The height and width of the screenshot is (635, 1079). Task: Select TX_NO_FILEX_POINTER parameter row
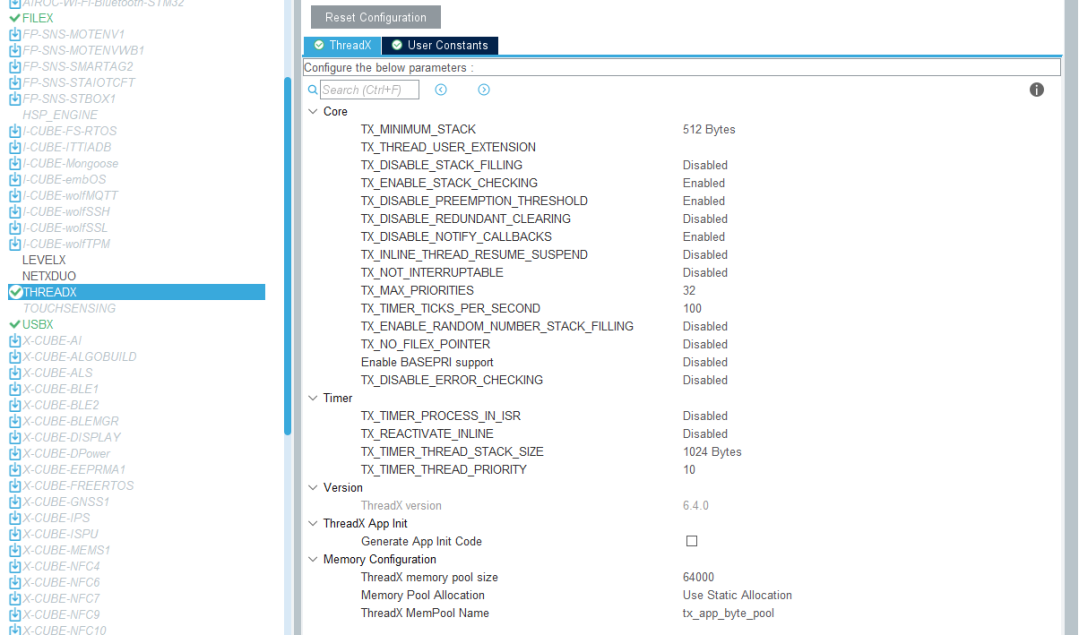point(425,344)
